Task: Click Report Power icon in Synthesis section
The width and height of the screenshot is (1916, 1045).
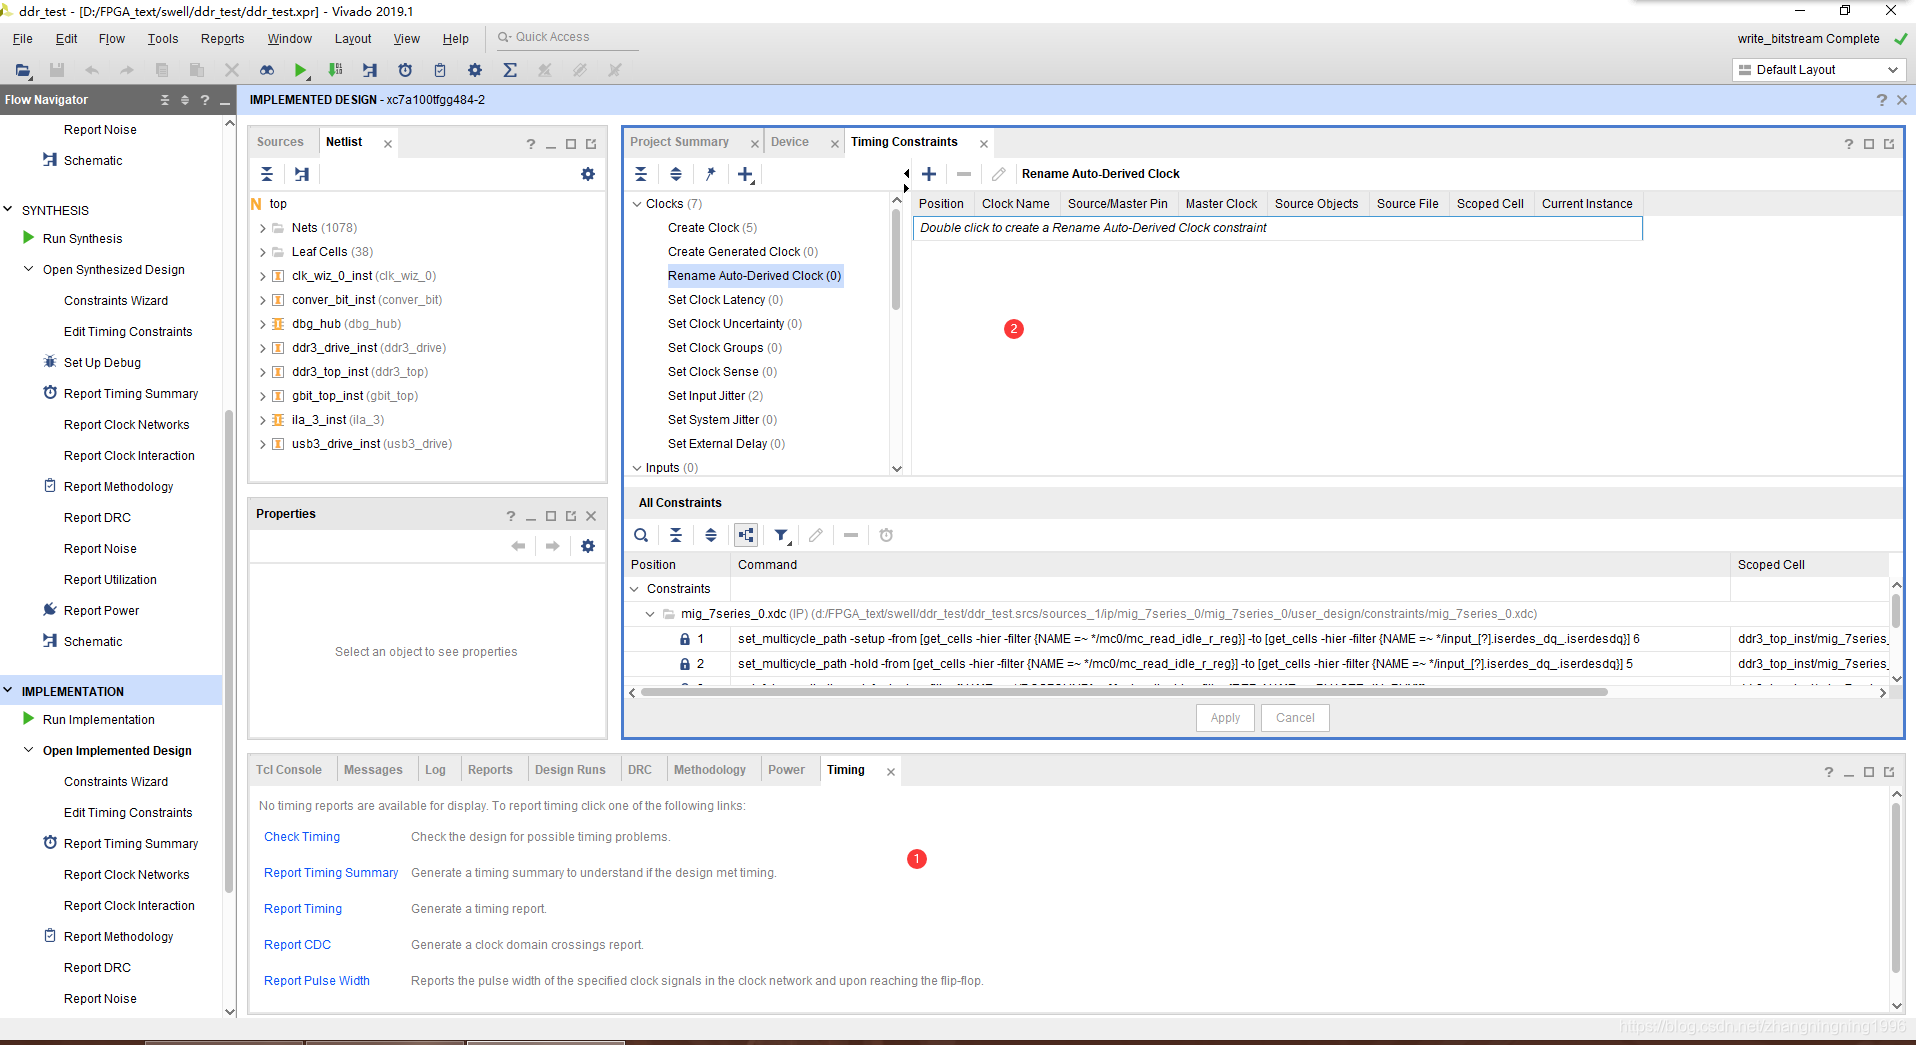Action: coord(50,610)
